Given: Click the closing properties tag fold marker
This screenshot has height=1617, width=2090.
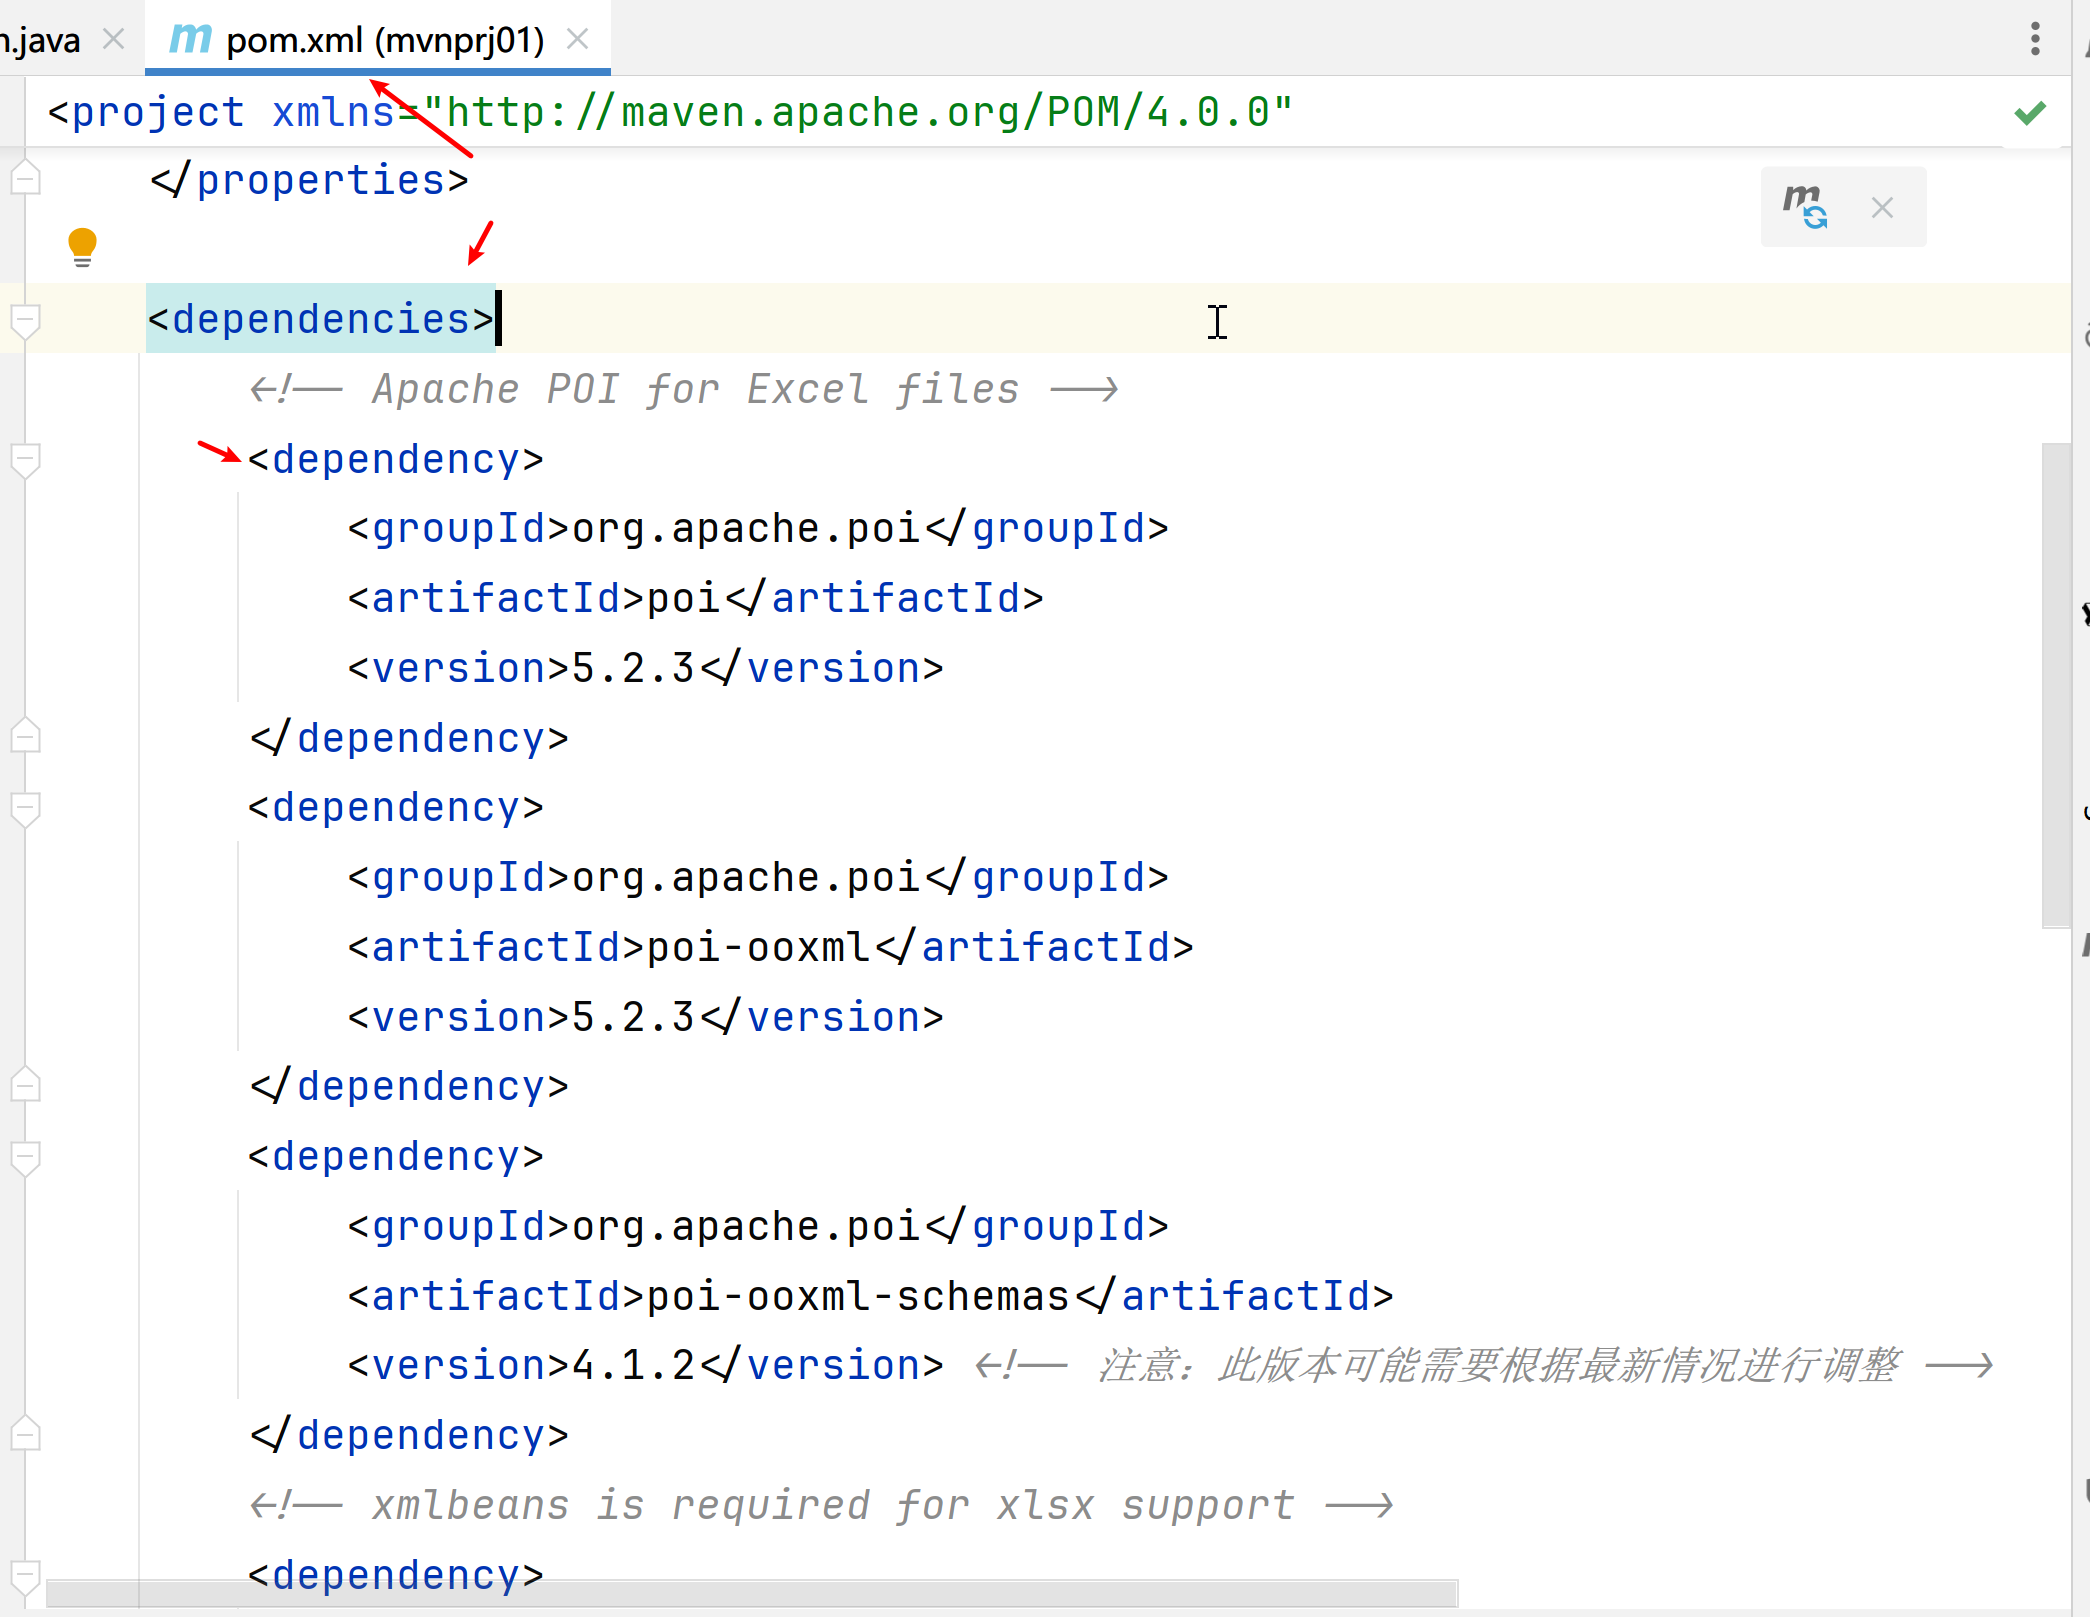Looking at the screenshot, I should tap(25, 179).
